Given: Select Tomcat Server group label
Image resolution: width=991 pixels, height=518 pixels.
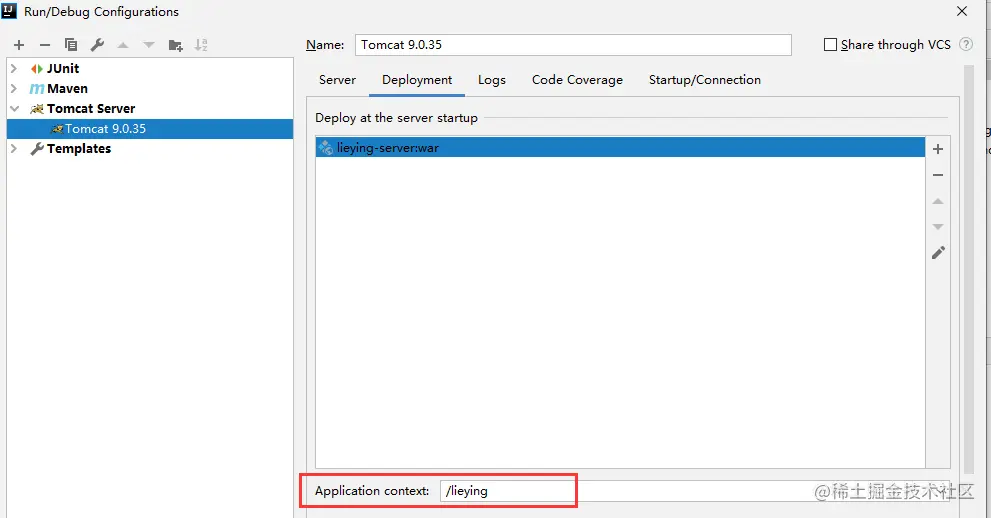Looking at the screenshot, I should click(91, 109).
